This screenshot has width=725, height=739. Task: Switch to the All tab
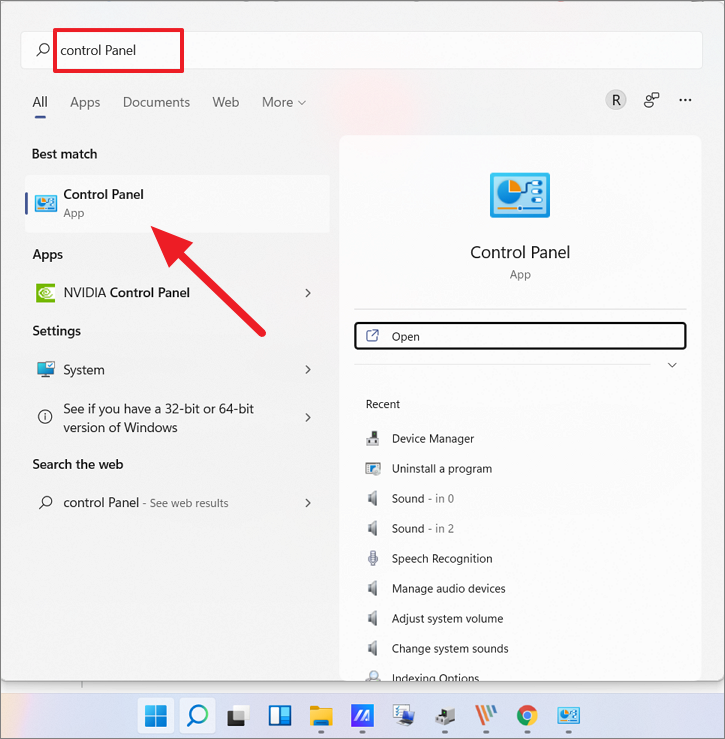click(x=40, y=102)
